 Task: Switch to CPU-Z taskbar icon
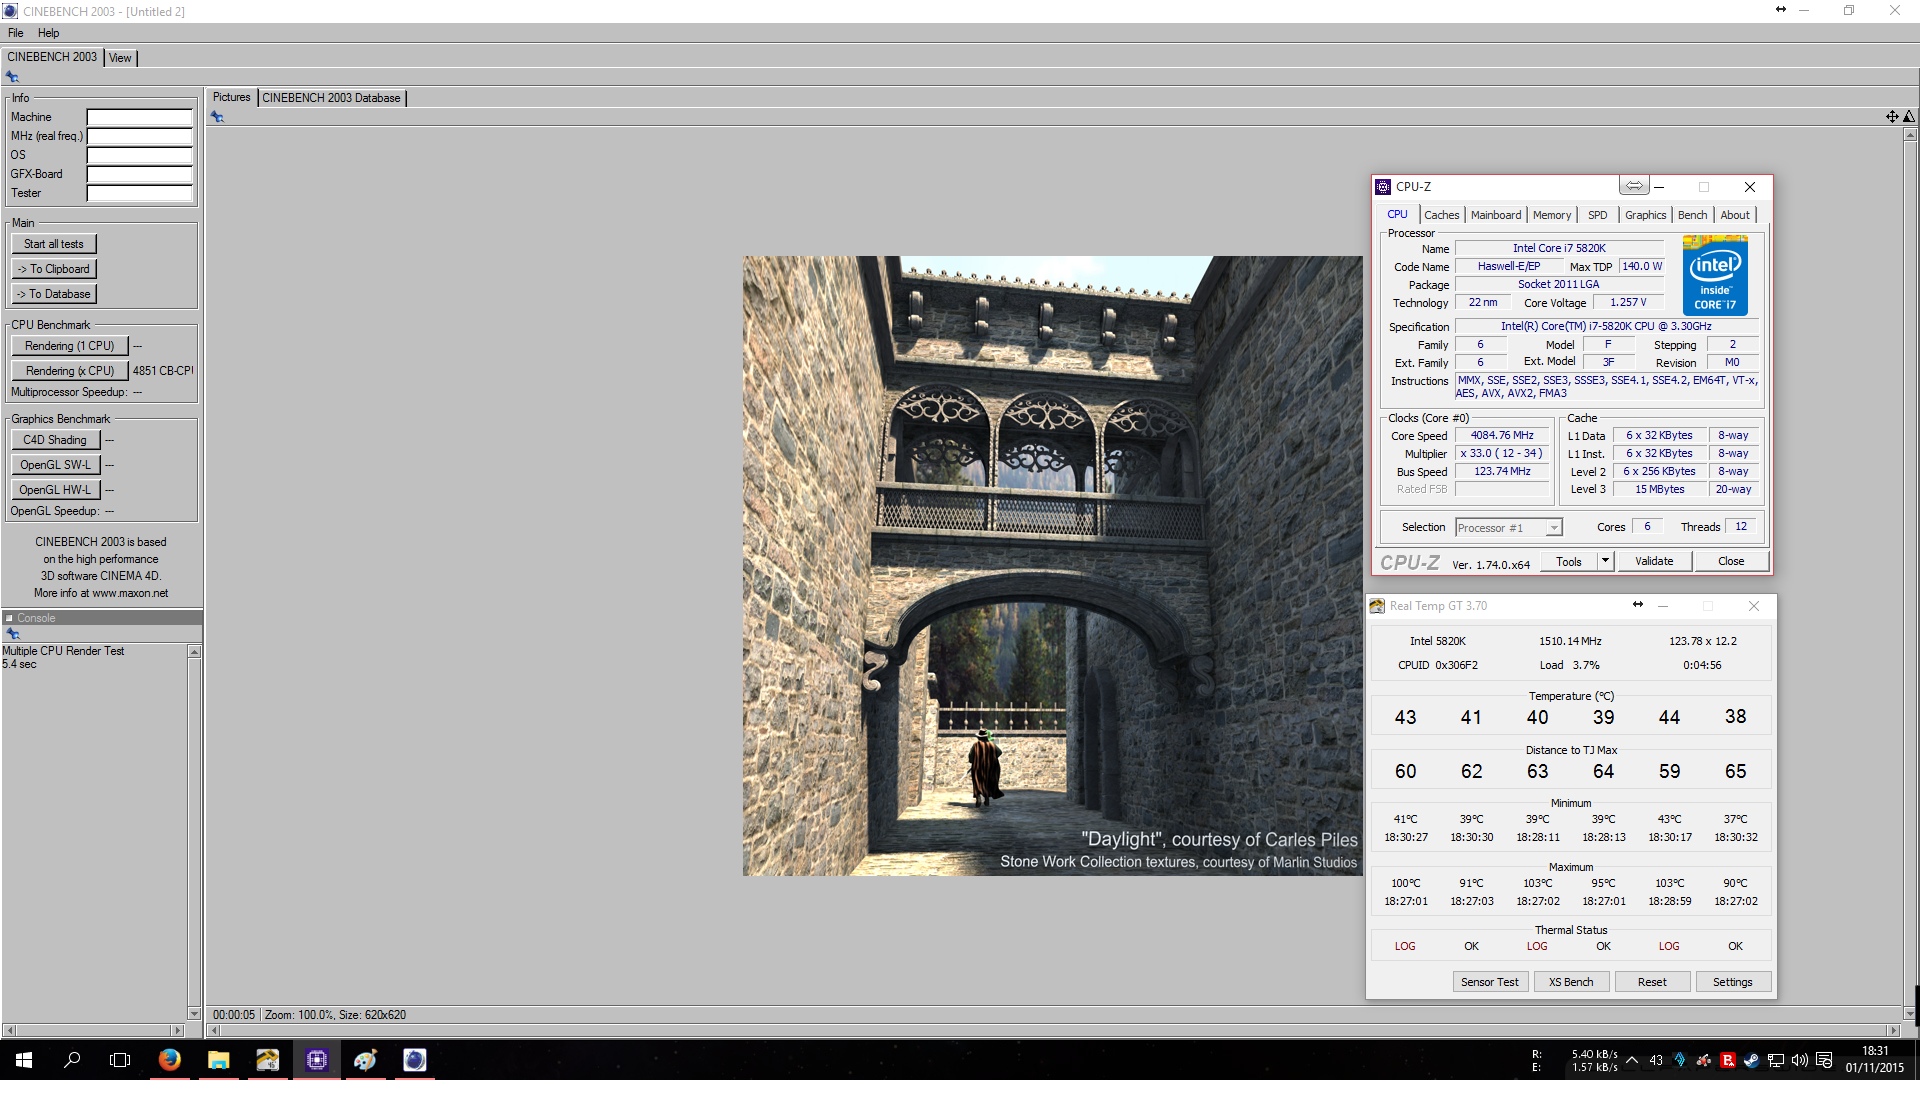(317, 1060)
